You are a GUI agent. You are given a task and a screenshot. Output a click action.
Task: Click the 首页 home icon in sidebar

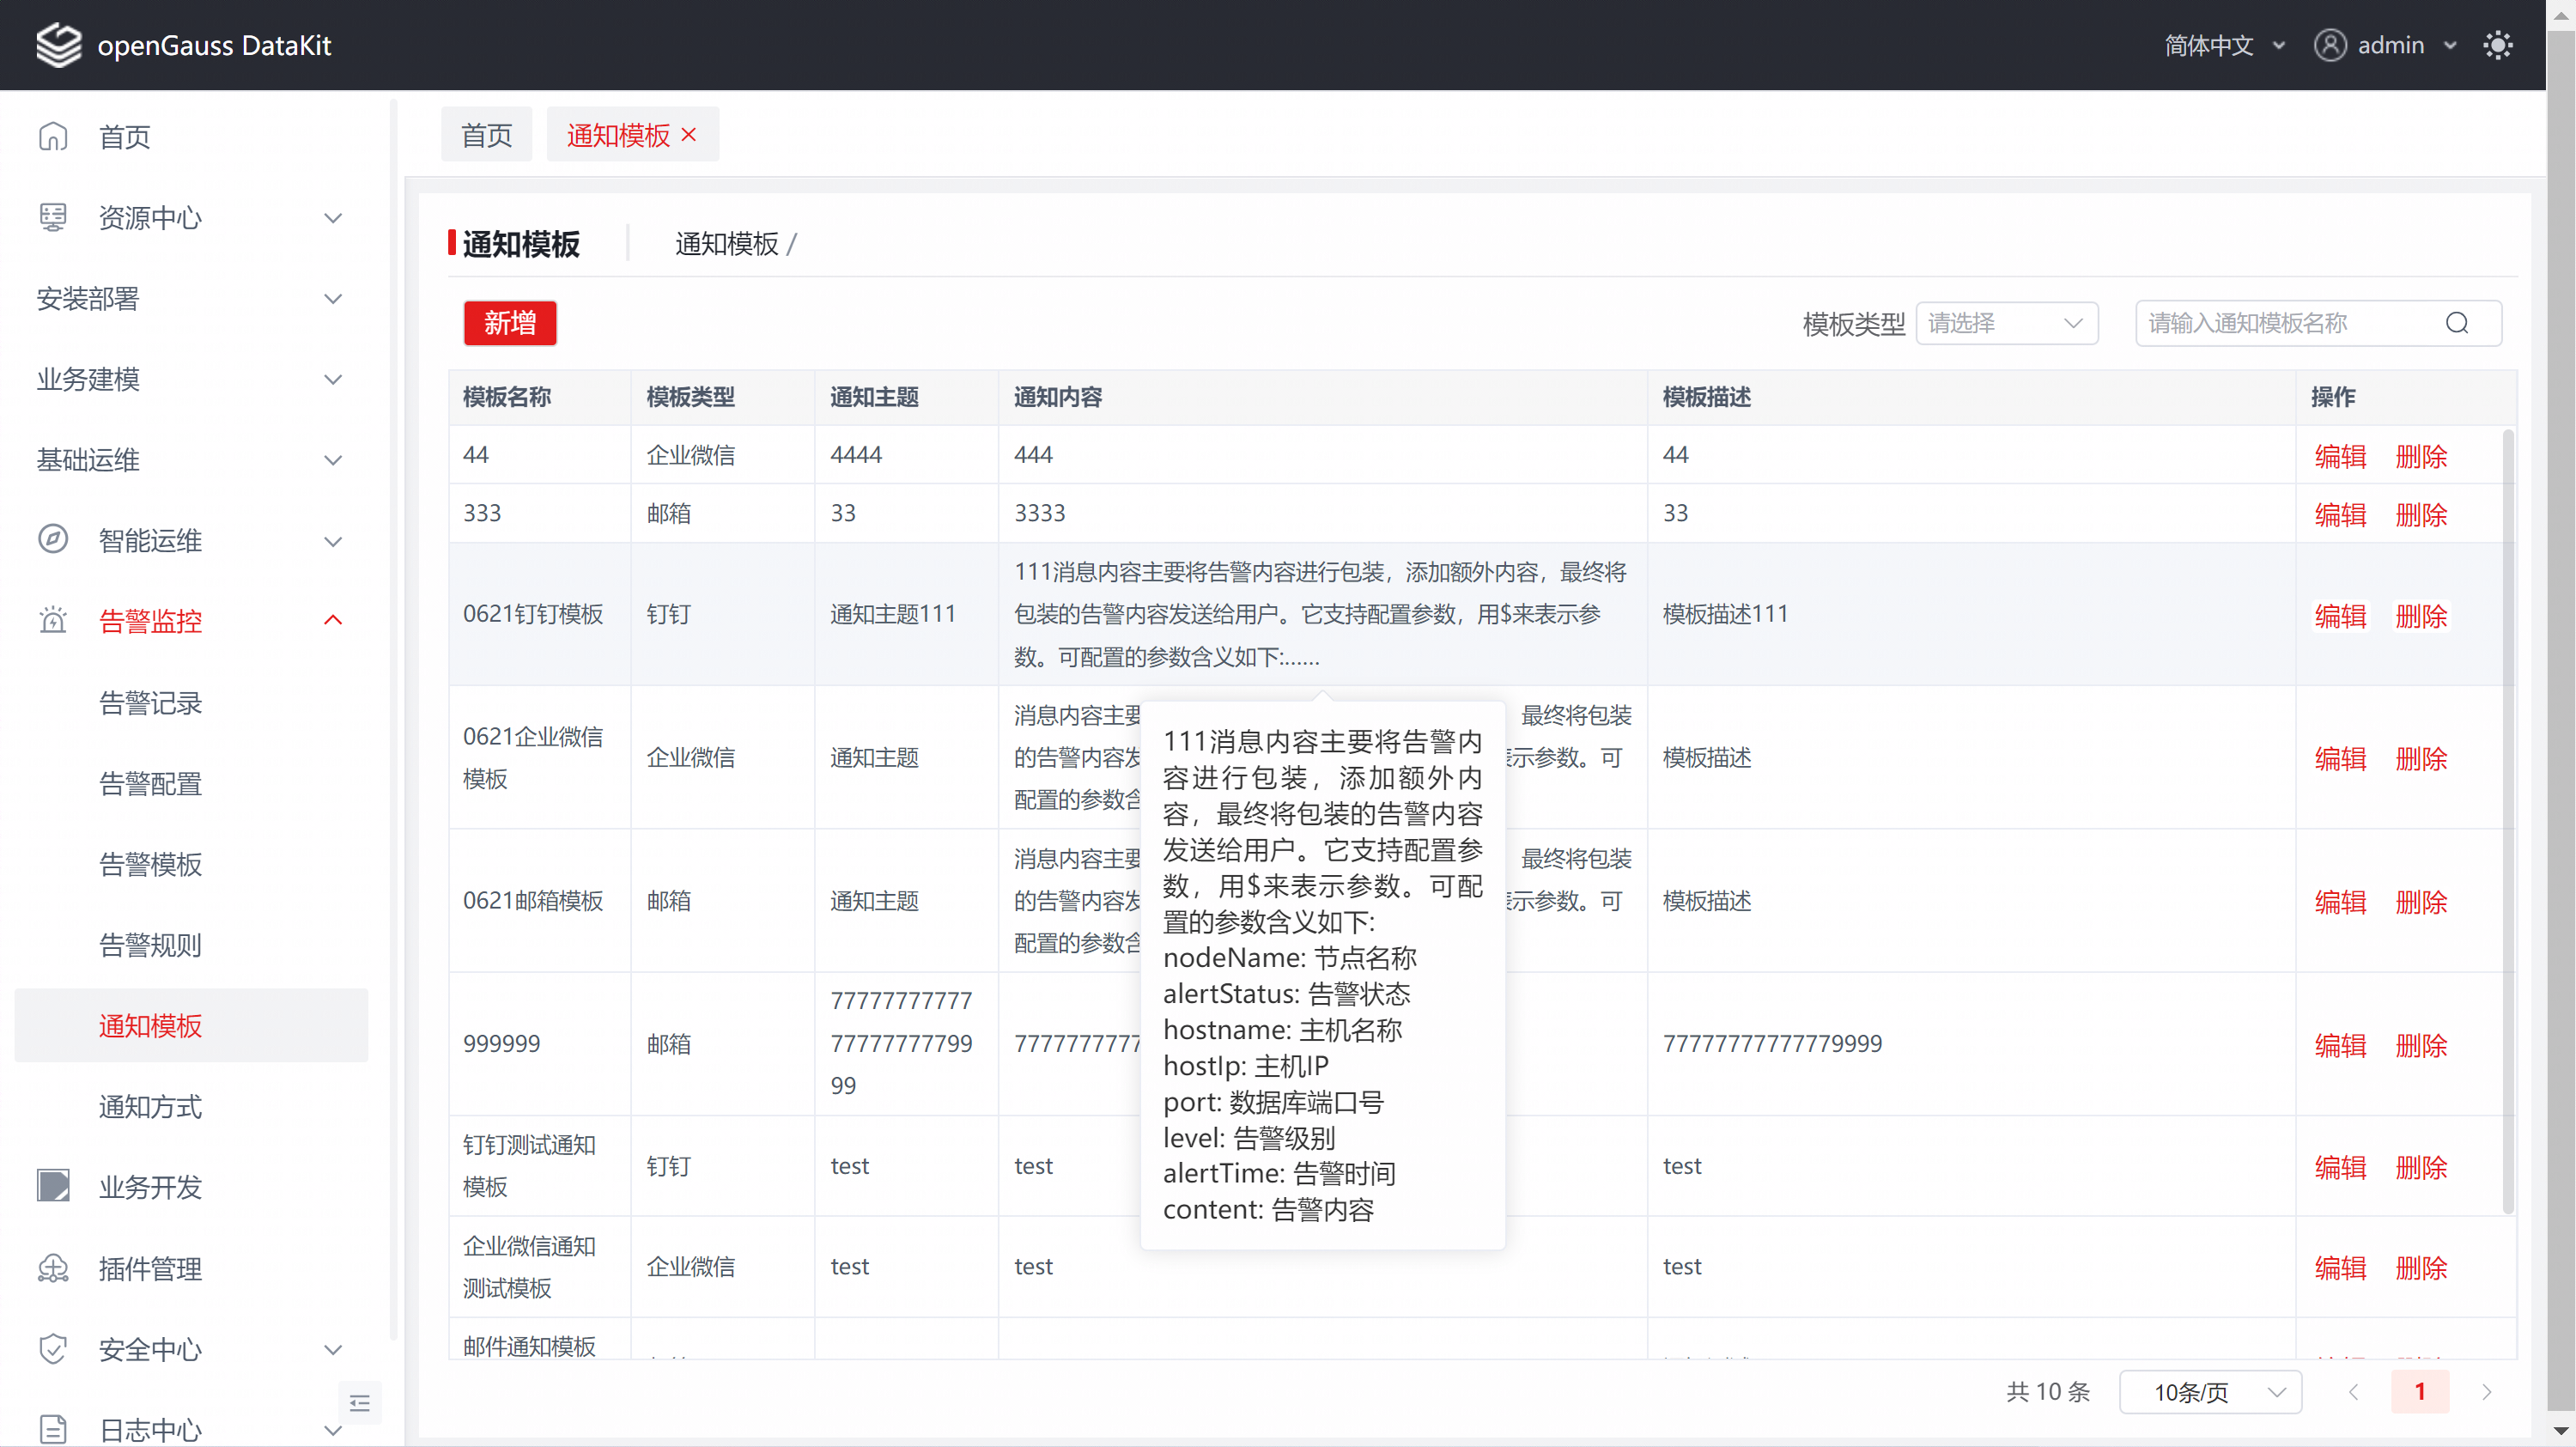[53, 136]
